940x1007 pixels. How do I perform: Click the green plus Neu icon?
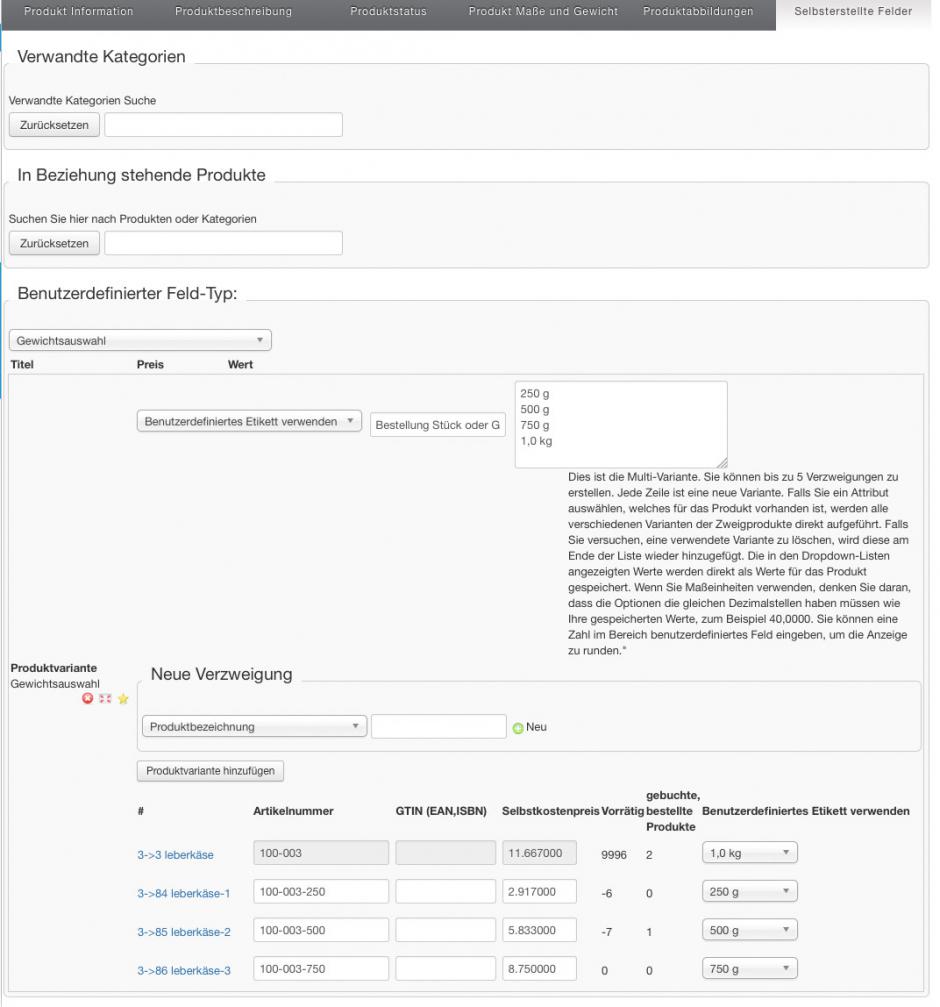pyautogui.click(x=518, y=727)
